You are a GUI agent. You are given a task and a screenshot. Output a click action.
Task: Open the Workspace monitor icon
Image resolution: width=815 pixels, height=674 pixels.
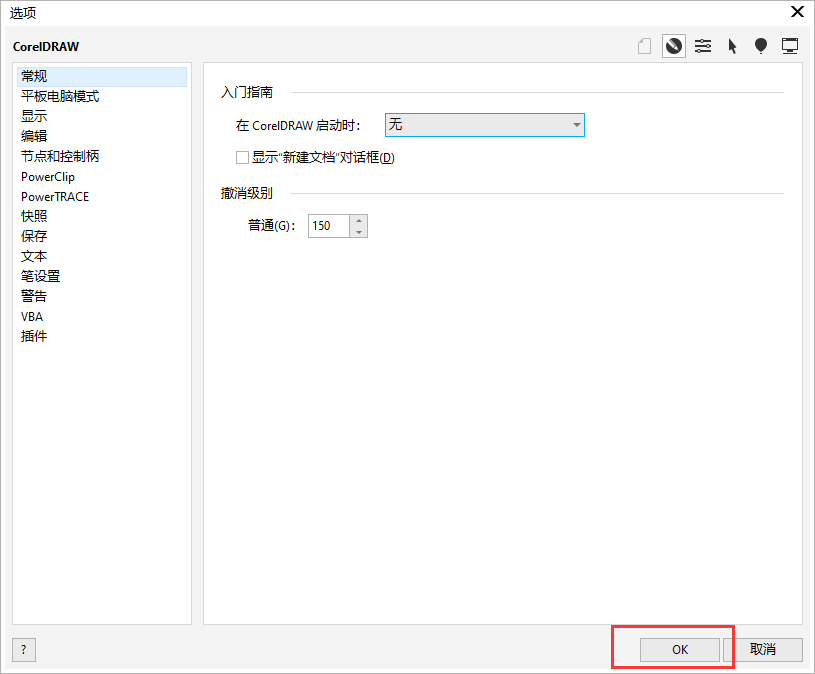[x=790, y=46]
